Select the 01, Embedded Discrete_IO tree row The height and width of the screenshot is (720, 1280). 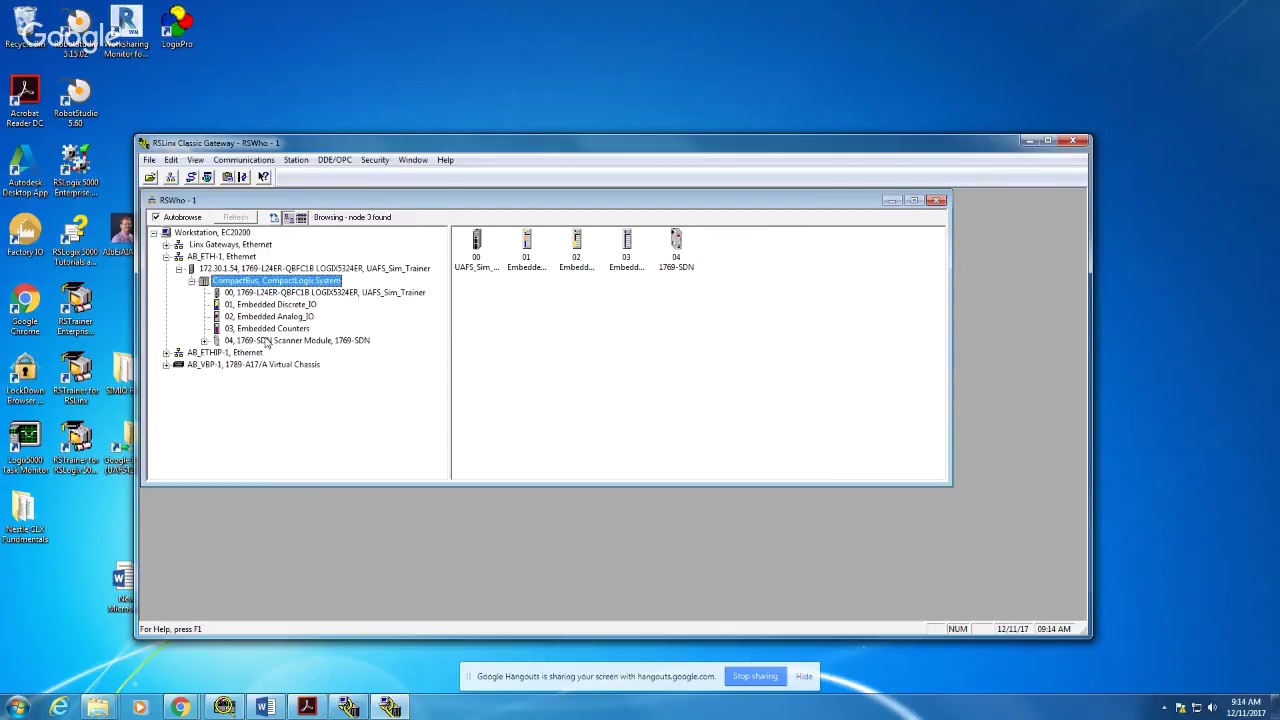click(270, 304)
